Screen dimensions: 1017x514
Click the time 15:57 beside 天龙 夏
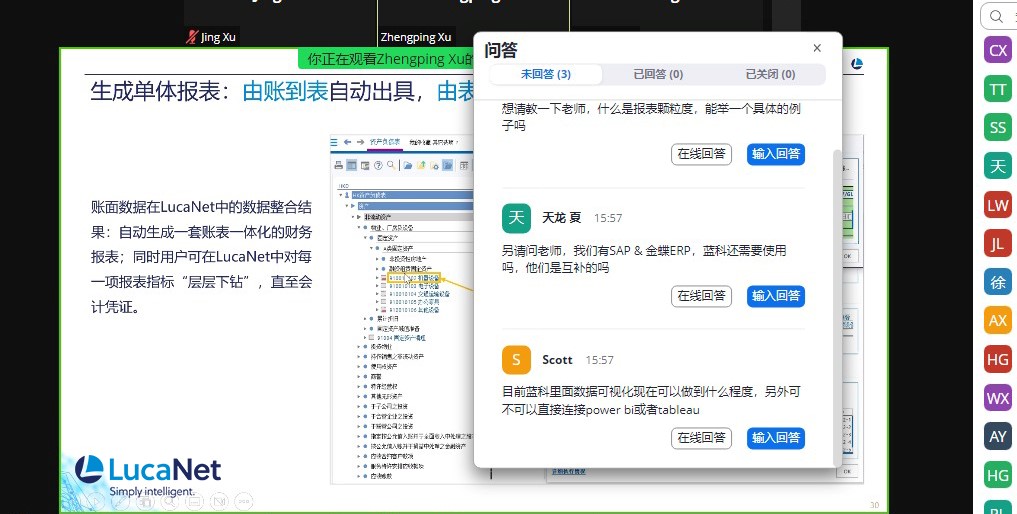(608, 218)
